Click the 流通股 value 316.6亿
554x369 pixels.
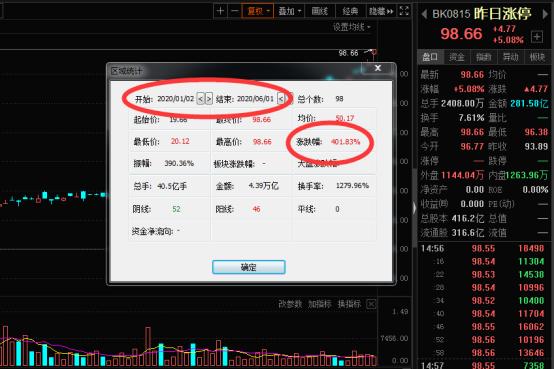[468, 233]
